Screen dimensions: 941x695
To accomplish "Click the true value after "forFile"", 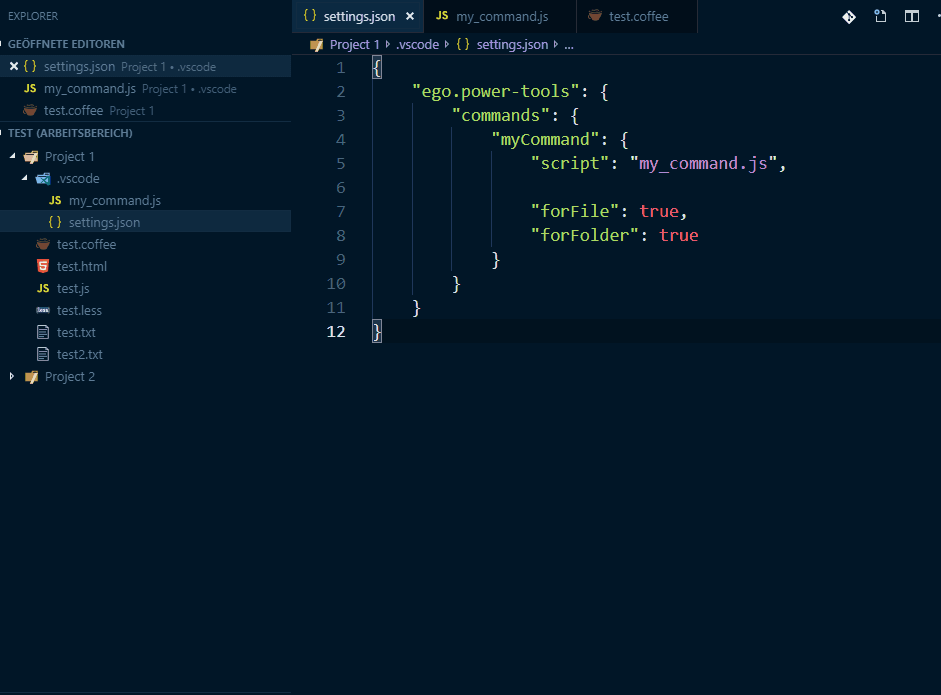I will tap(659, 211).
